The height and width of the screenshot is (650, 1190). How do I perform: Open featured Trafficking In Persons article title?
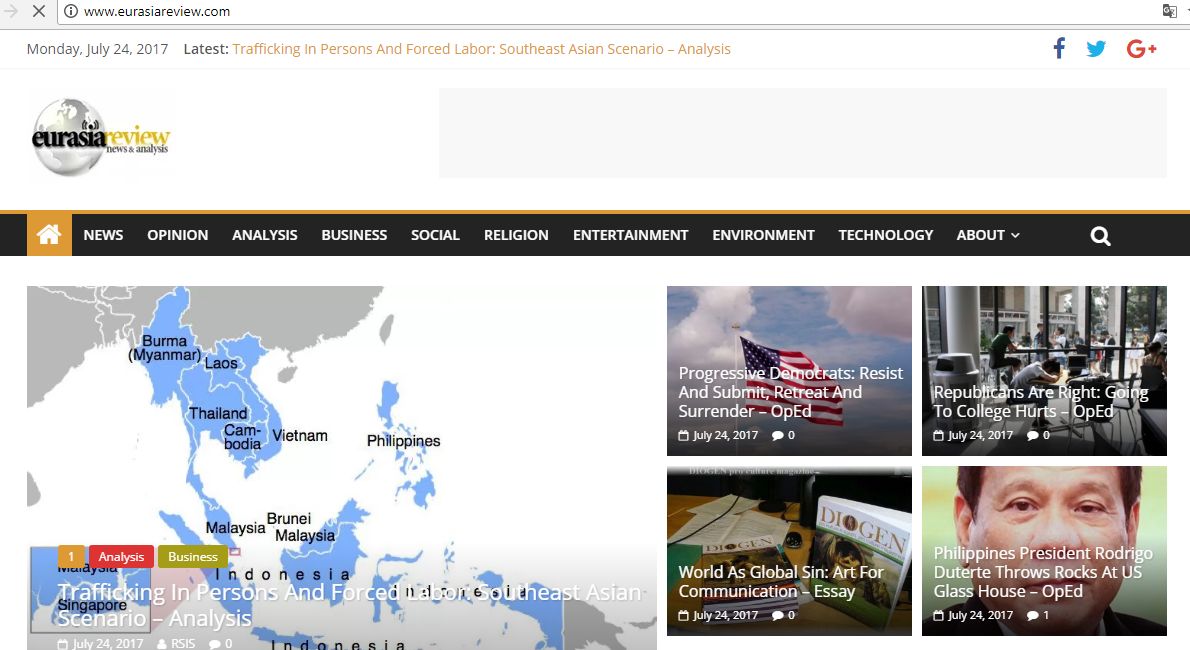(x=350, y=605)
